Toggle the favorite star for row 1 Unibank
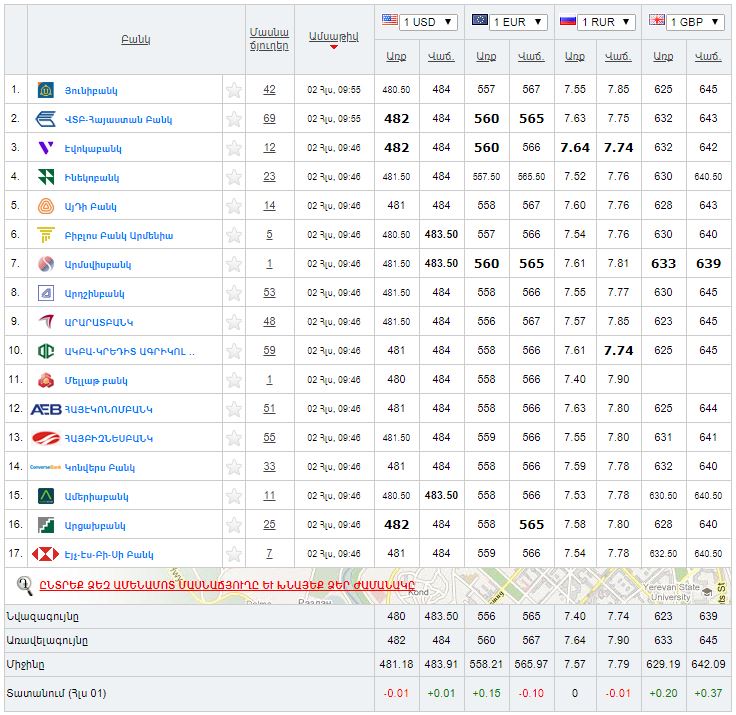The image size is (736, 715). tap(234, 90)
